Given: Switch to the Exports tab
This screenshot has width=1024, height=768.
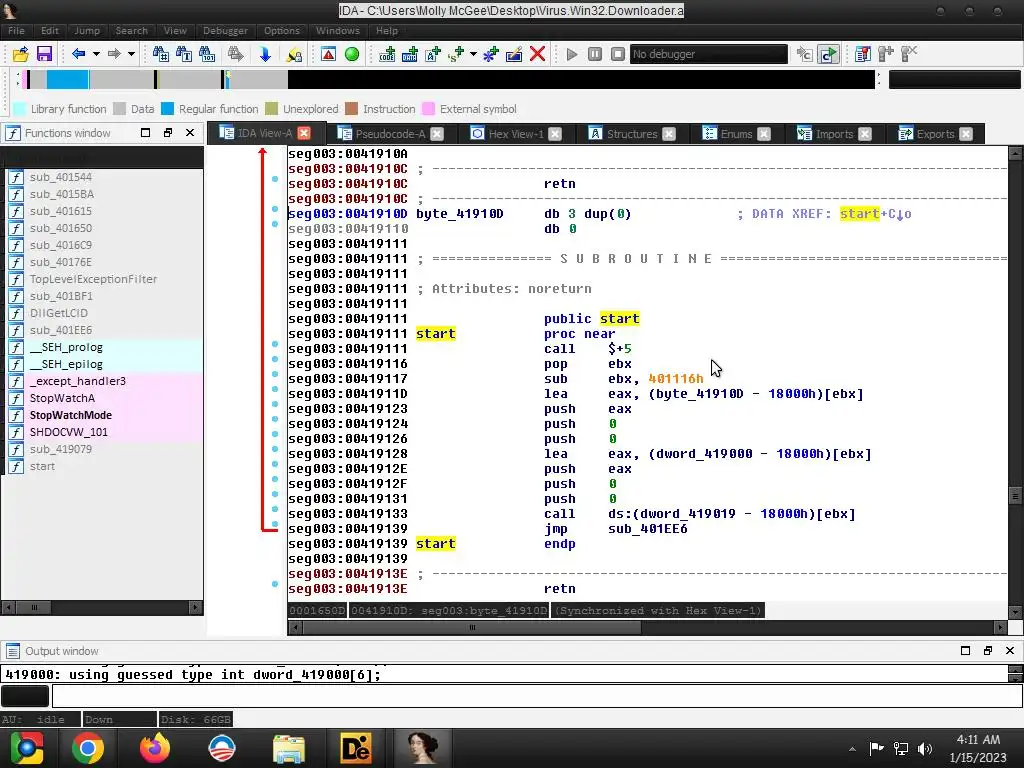Looking at the screenshot, I should coord(935,134).
